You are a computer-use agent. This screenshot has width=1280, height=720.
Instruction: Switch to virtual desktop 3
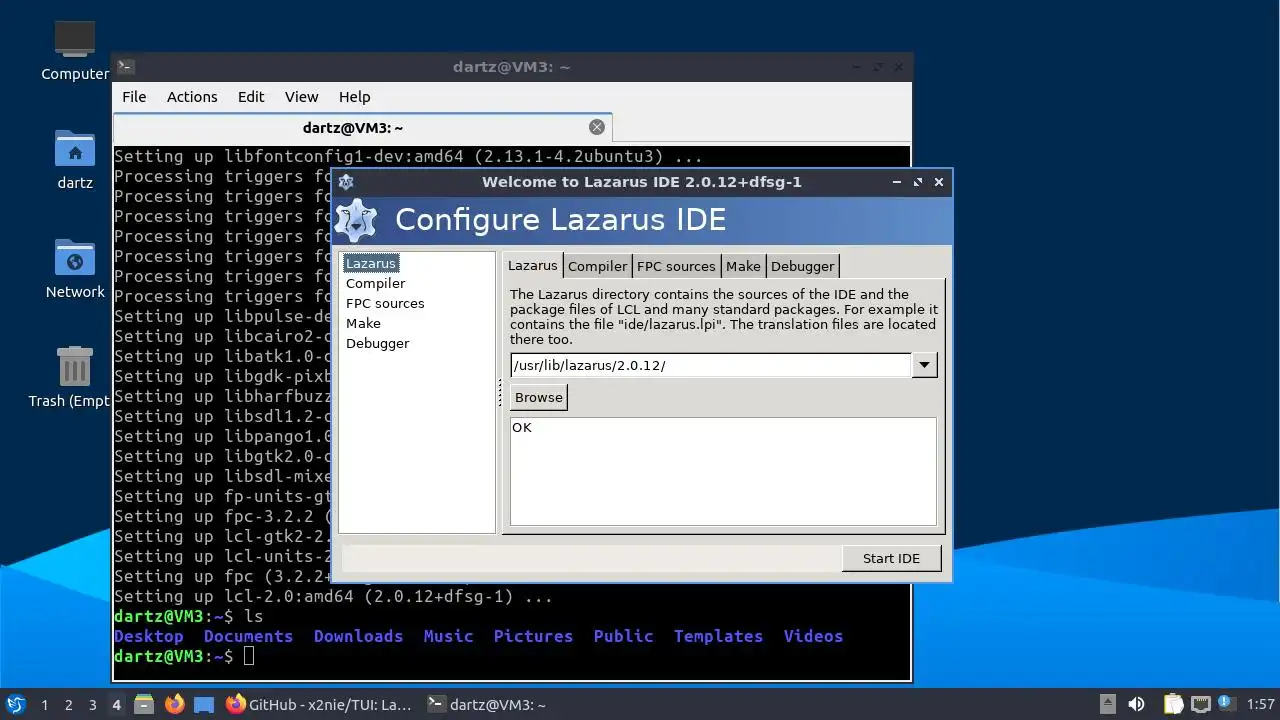(x=92, y=705)
